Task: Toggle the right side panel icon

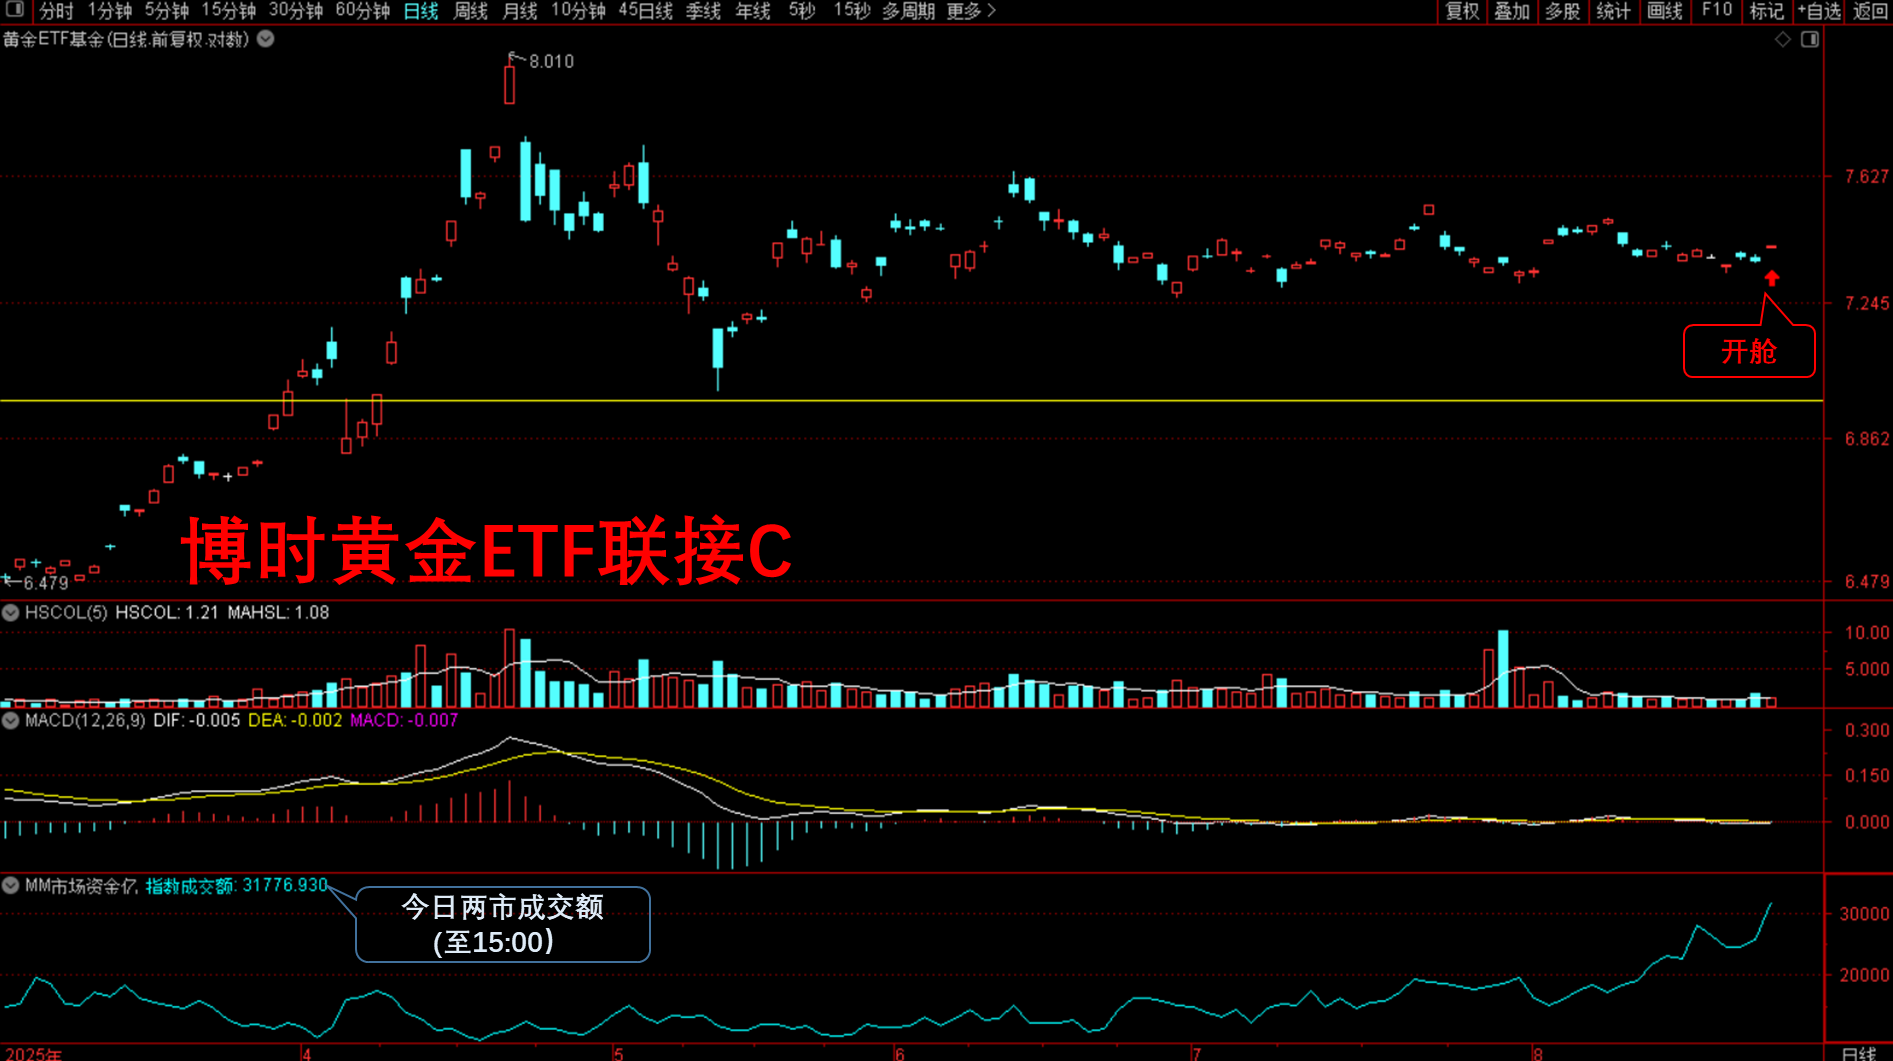Action: (x=1809, y=39)
